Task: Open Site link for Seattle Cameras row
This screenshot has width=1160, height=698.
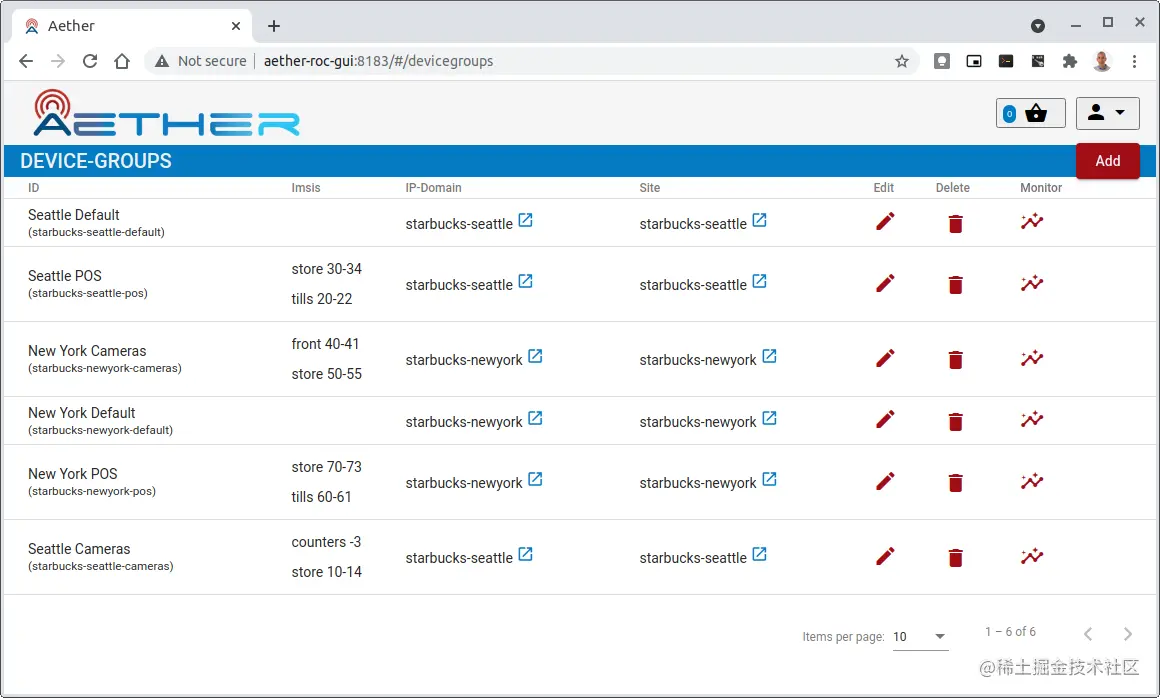Action: click(759, 555)
